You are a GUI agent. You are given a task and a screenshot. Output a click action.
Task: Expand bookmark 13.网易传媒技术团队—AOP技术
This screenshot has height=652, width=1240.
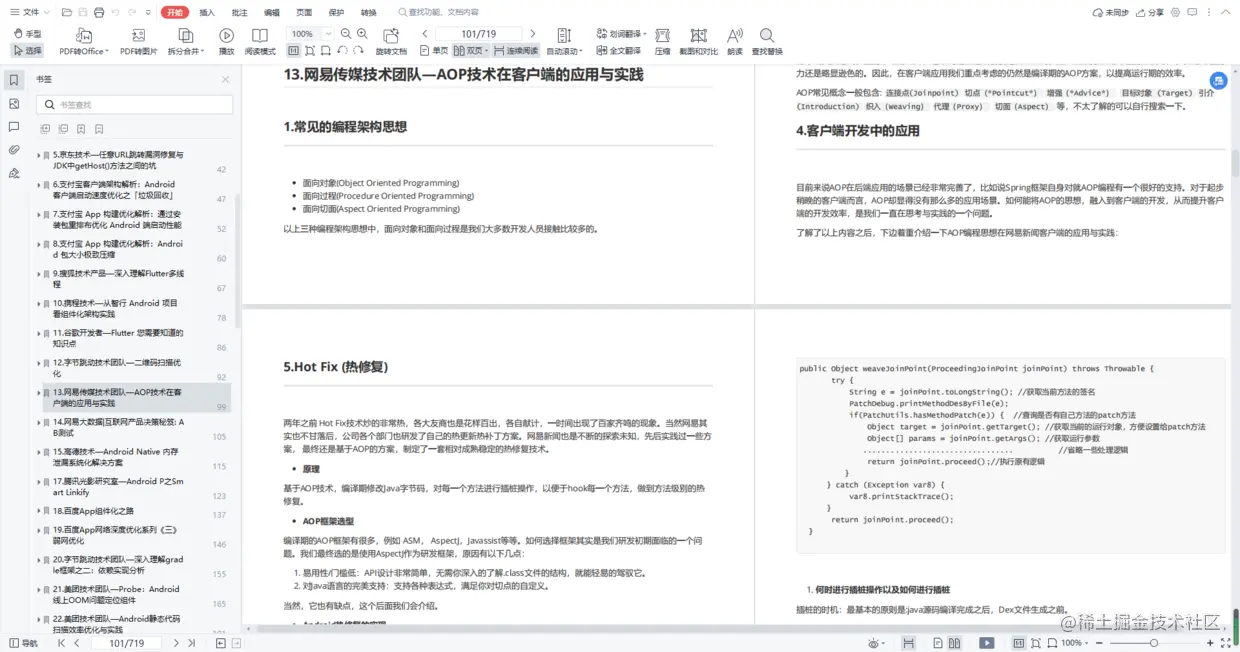pos(39,393)
